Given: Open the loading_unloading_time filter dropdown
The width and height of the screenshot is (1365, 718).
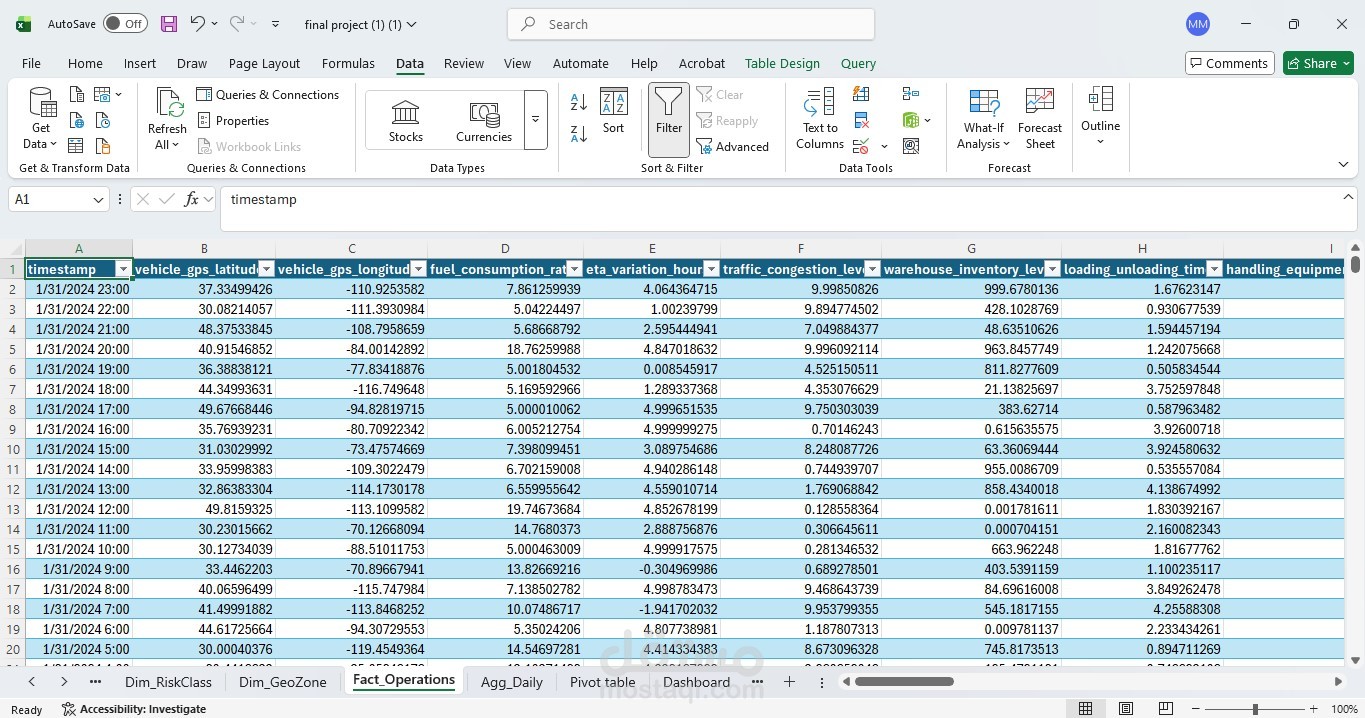Looking at the screenshot, I should [1214, 269].
